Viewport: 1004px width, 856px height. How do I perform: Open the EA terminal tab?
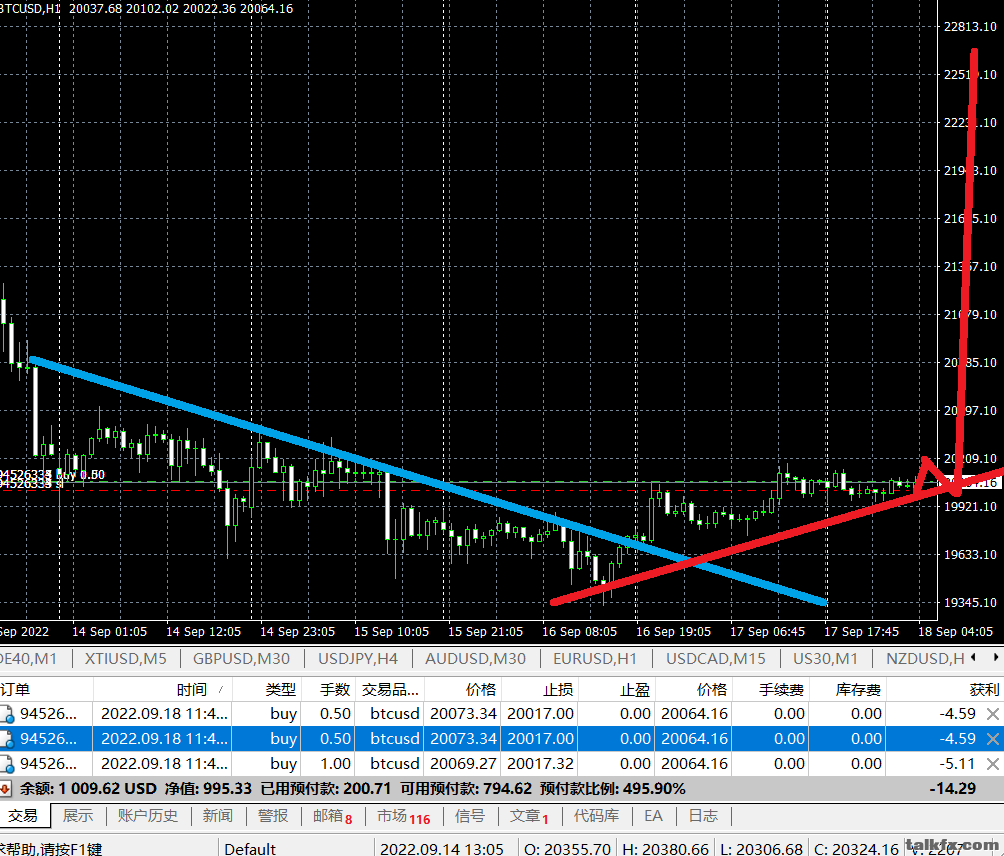pos(653,816)
